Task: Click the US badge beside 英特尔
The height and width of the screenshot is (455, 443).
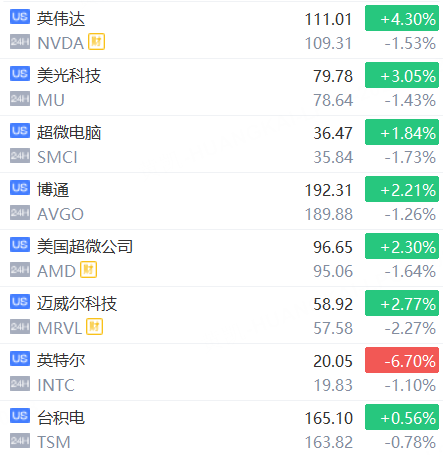Action: [x=20, y=359]
